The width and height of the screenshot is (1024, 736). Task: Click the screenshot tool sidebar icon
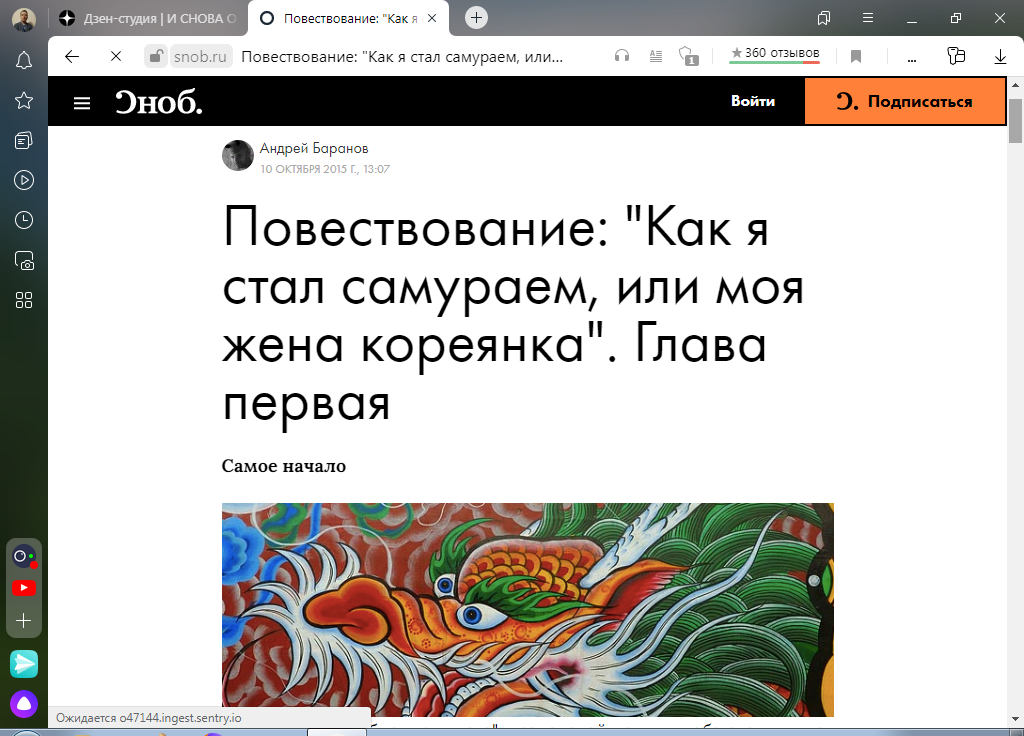(24, 261)
